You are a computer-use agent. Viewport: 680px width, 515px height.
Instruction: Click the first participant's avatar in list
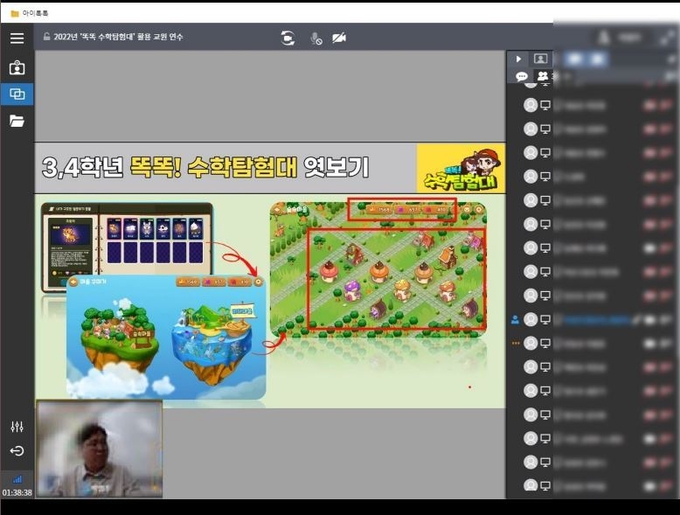coord(531,105)
